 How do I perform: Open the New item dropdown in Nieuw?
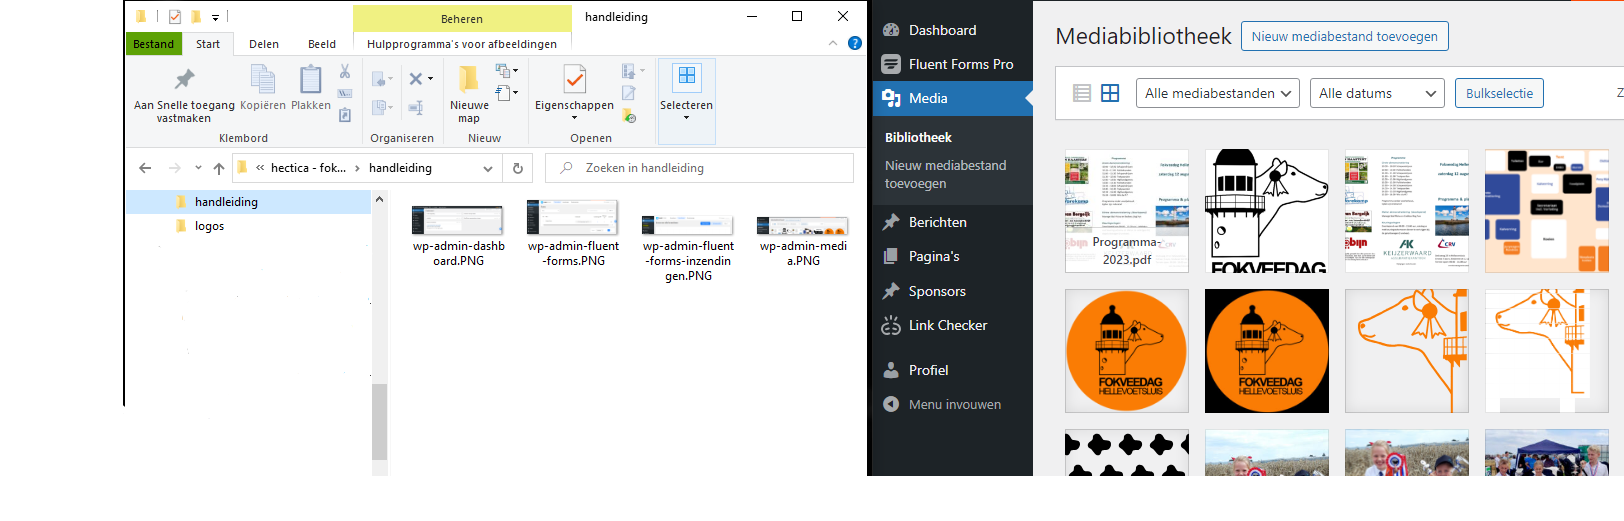pyautogui.click(x=516, y=71)
